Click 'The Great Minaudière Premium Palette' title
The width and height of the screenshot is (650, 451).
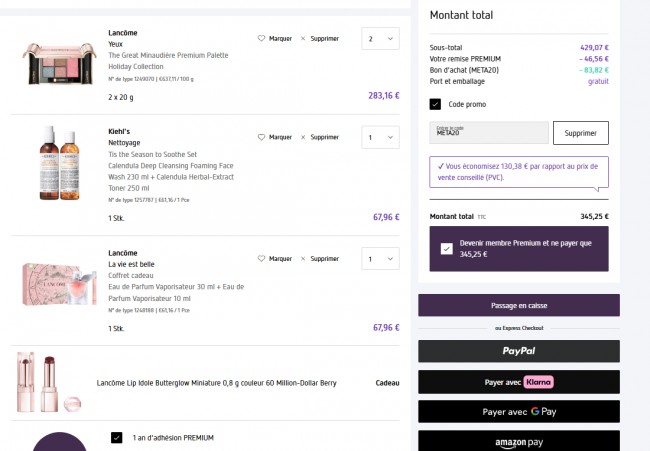click(x=168, y=55)
